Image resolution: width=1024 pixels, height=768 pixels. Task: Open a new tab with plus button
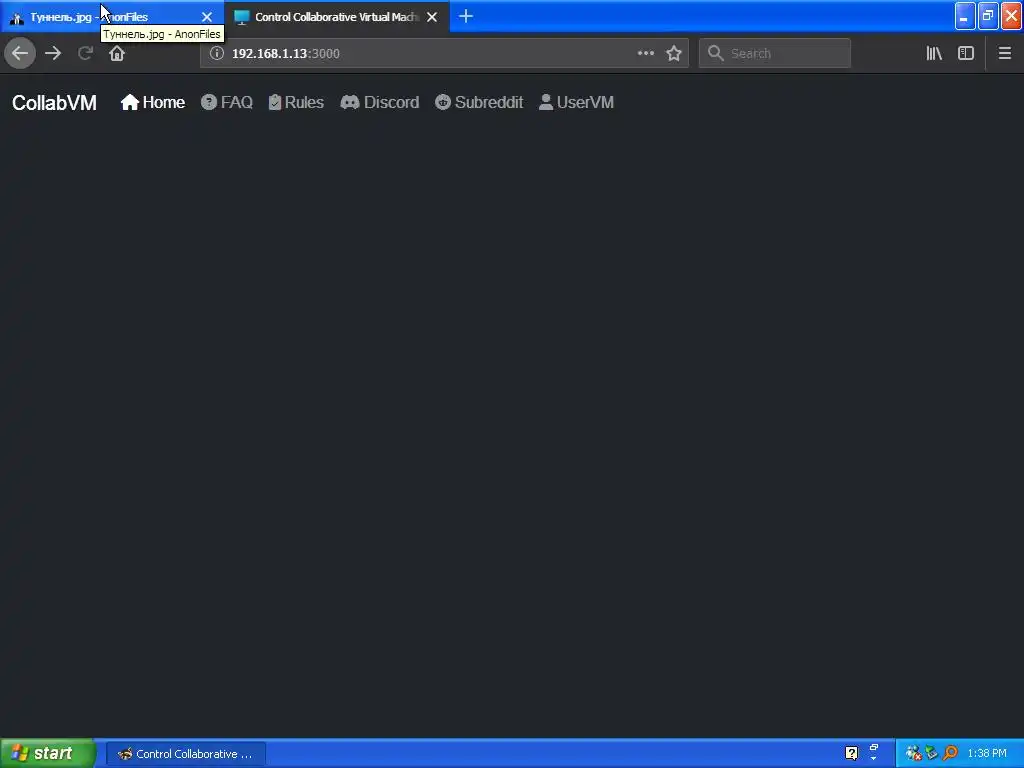click(x=466, y=16)
